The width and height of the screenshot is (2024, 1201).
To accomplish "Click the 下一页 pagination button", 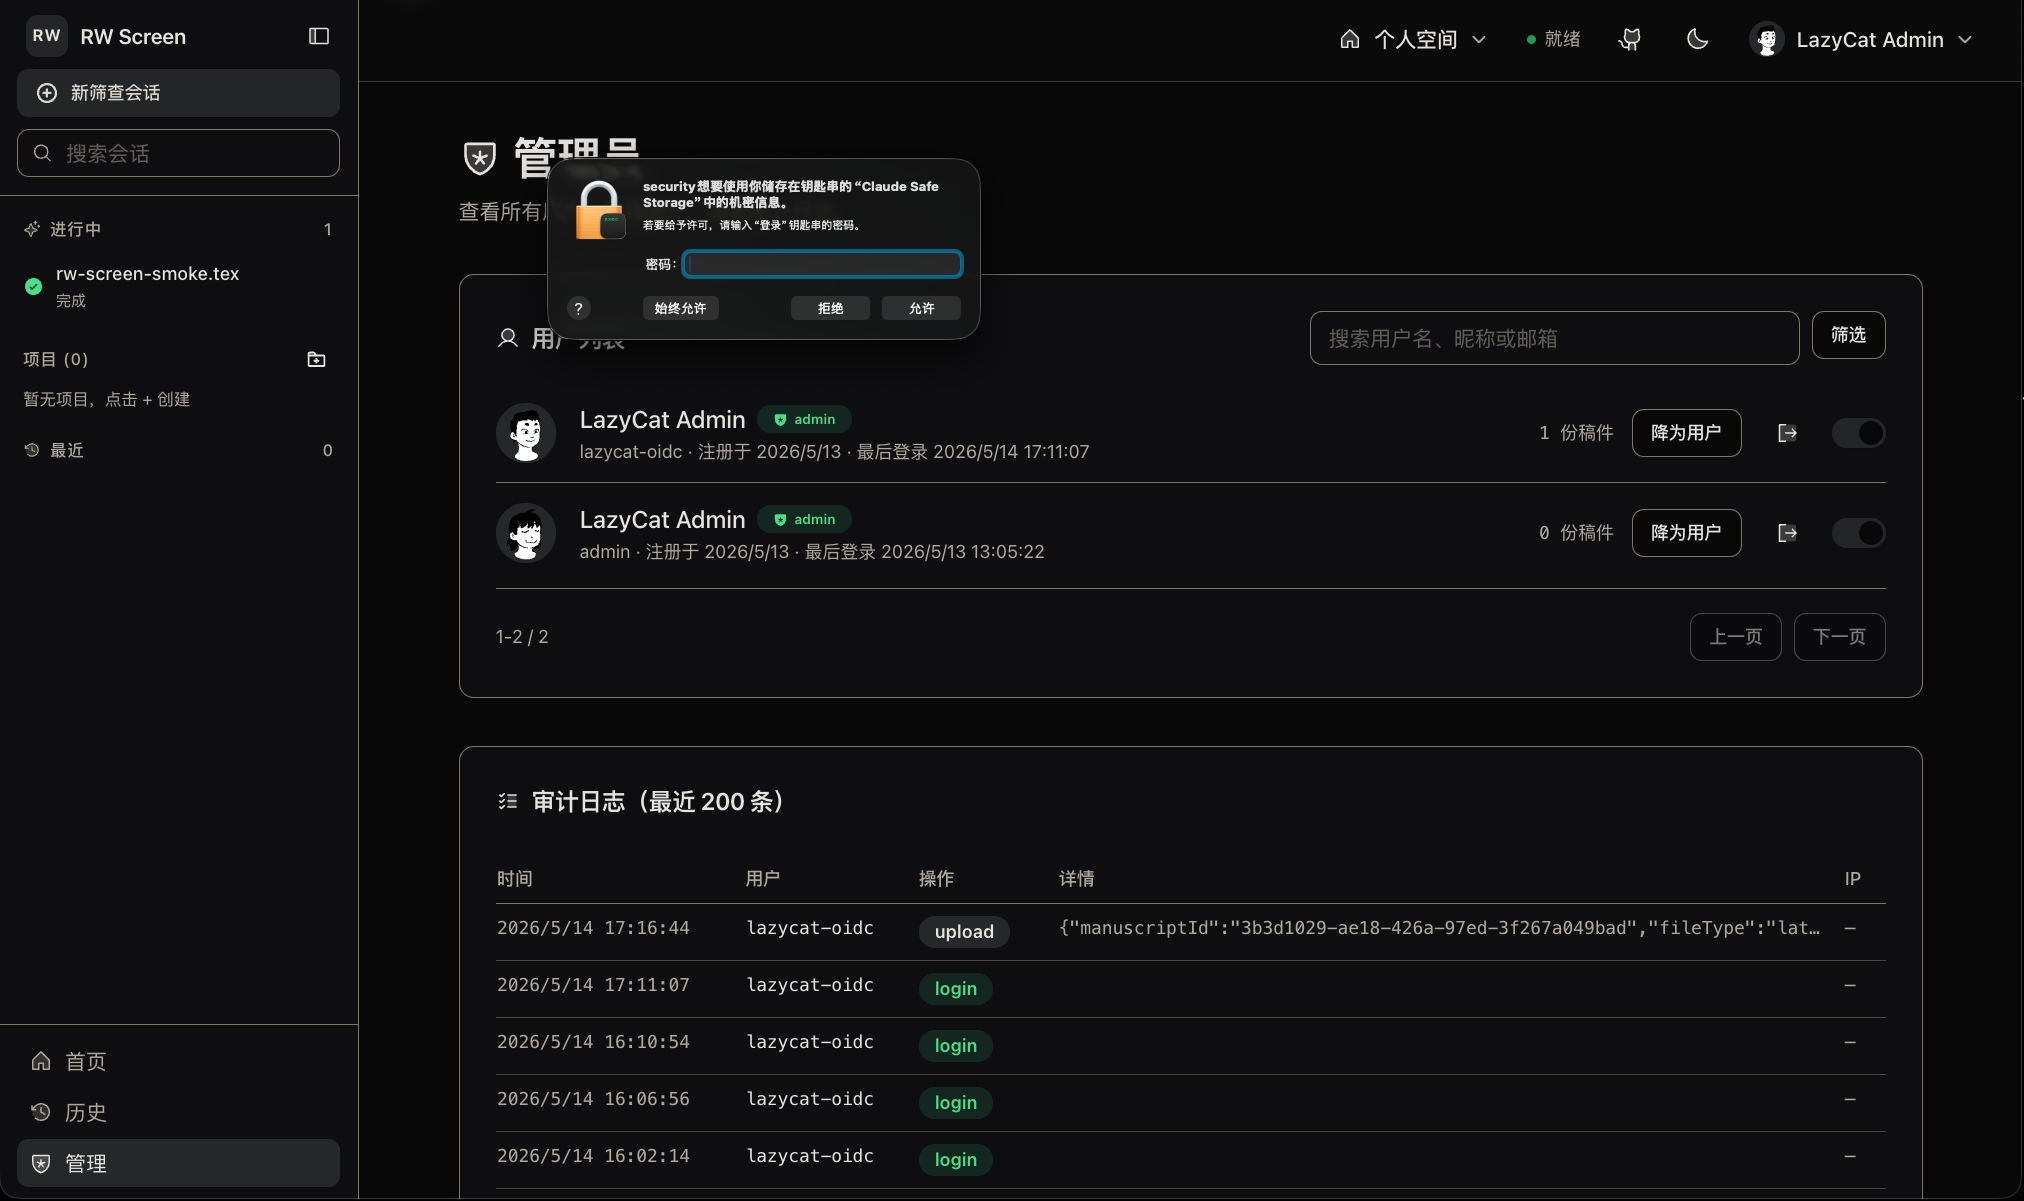I will (x=1839, y=637).
